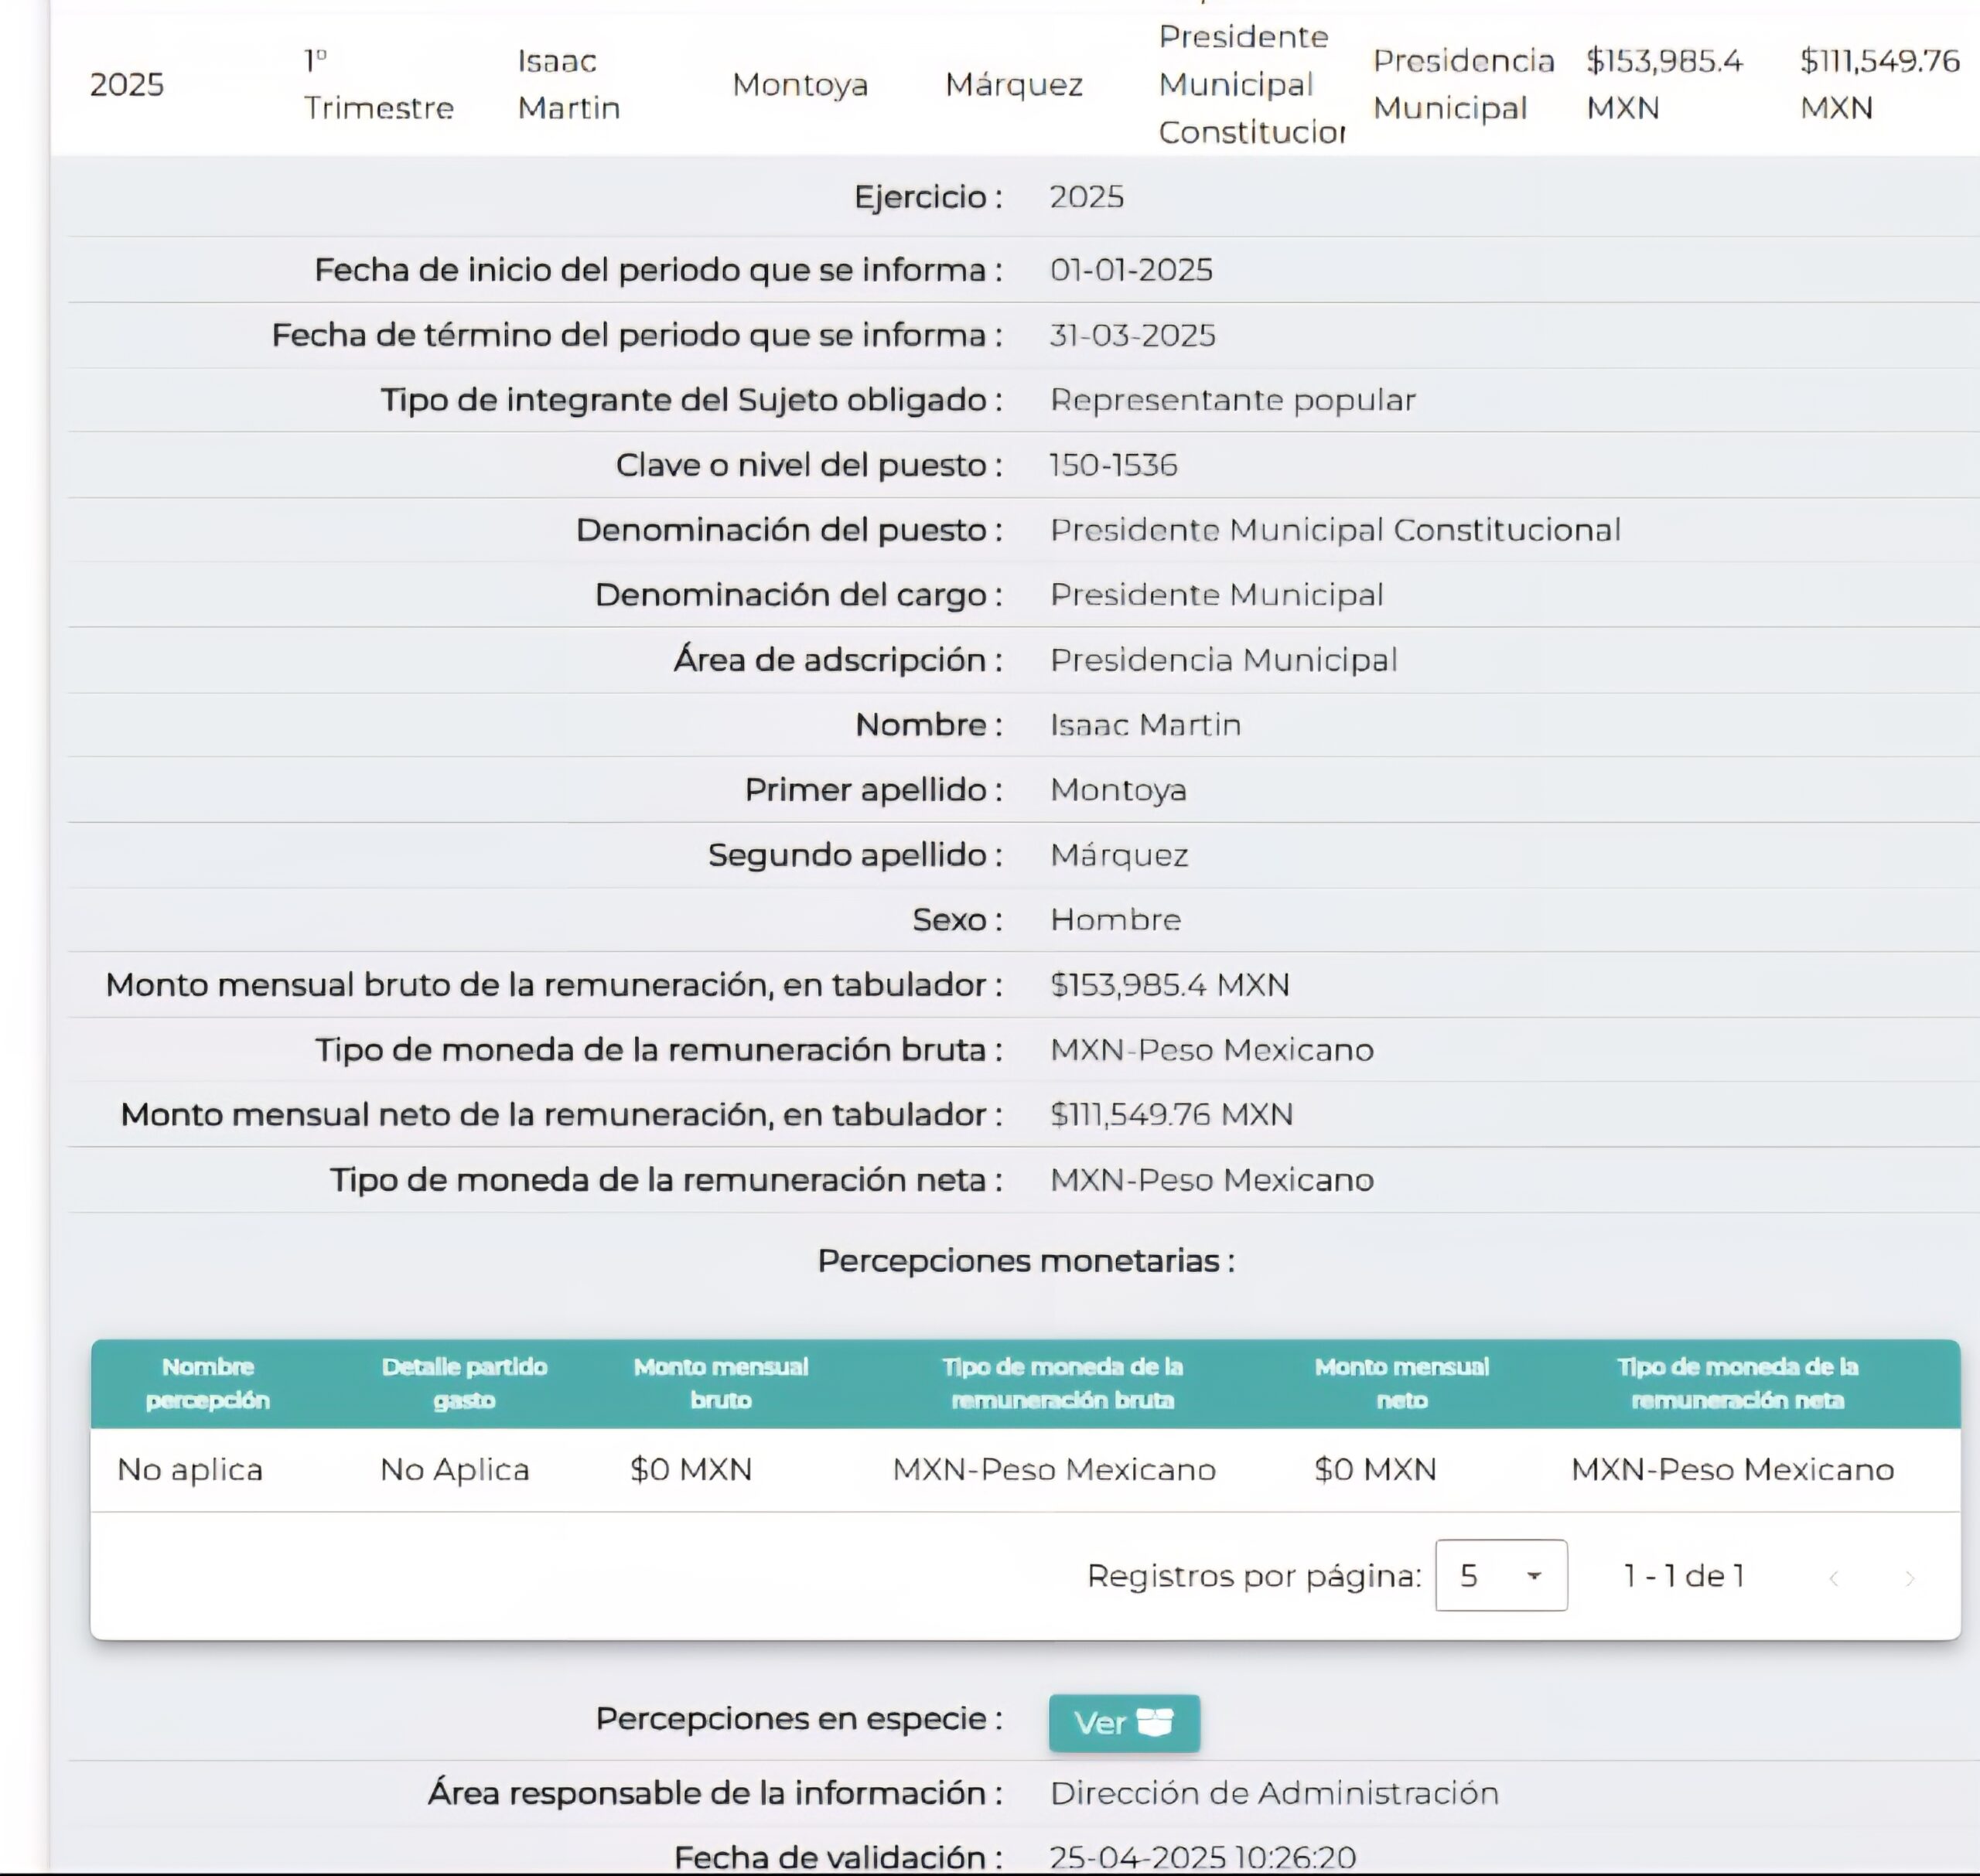Click the Ver button for Percepciones en especie
Viewport: 1980px width, 1876px height.
[x=1124, y=1722]
